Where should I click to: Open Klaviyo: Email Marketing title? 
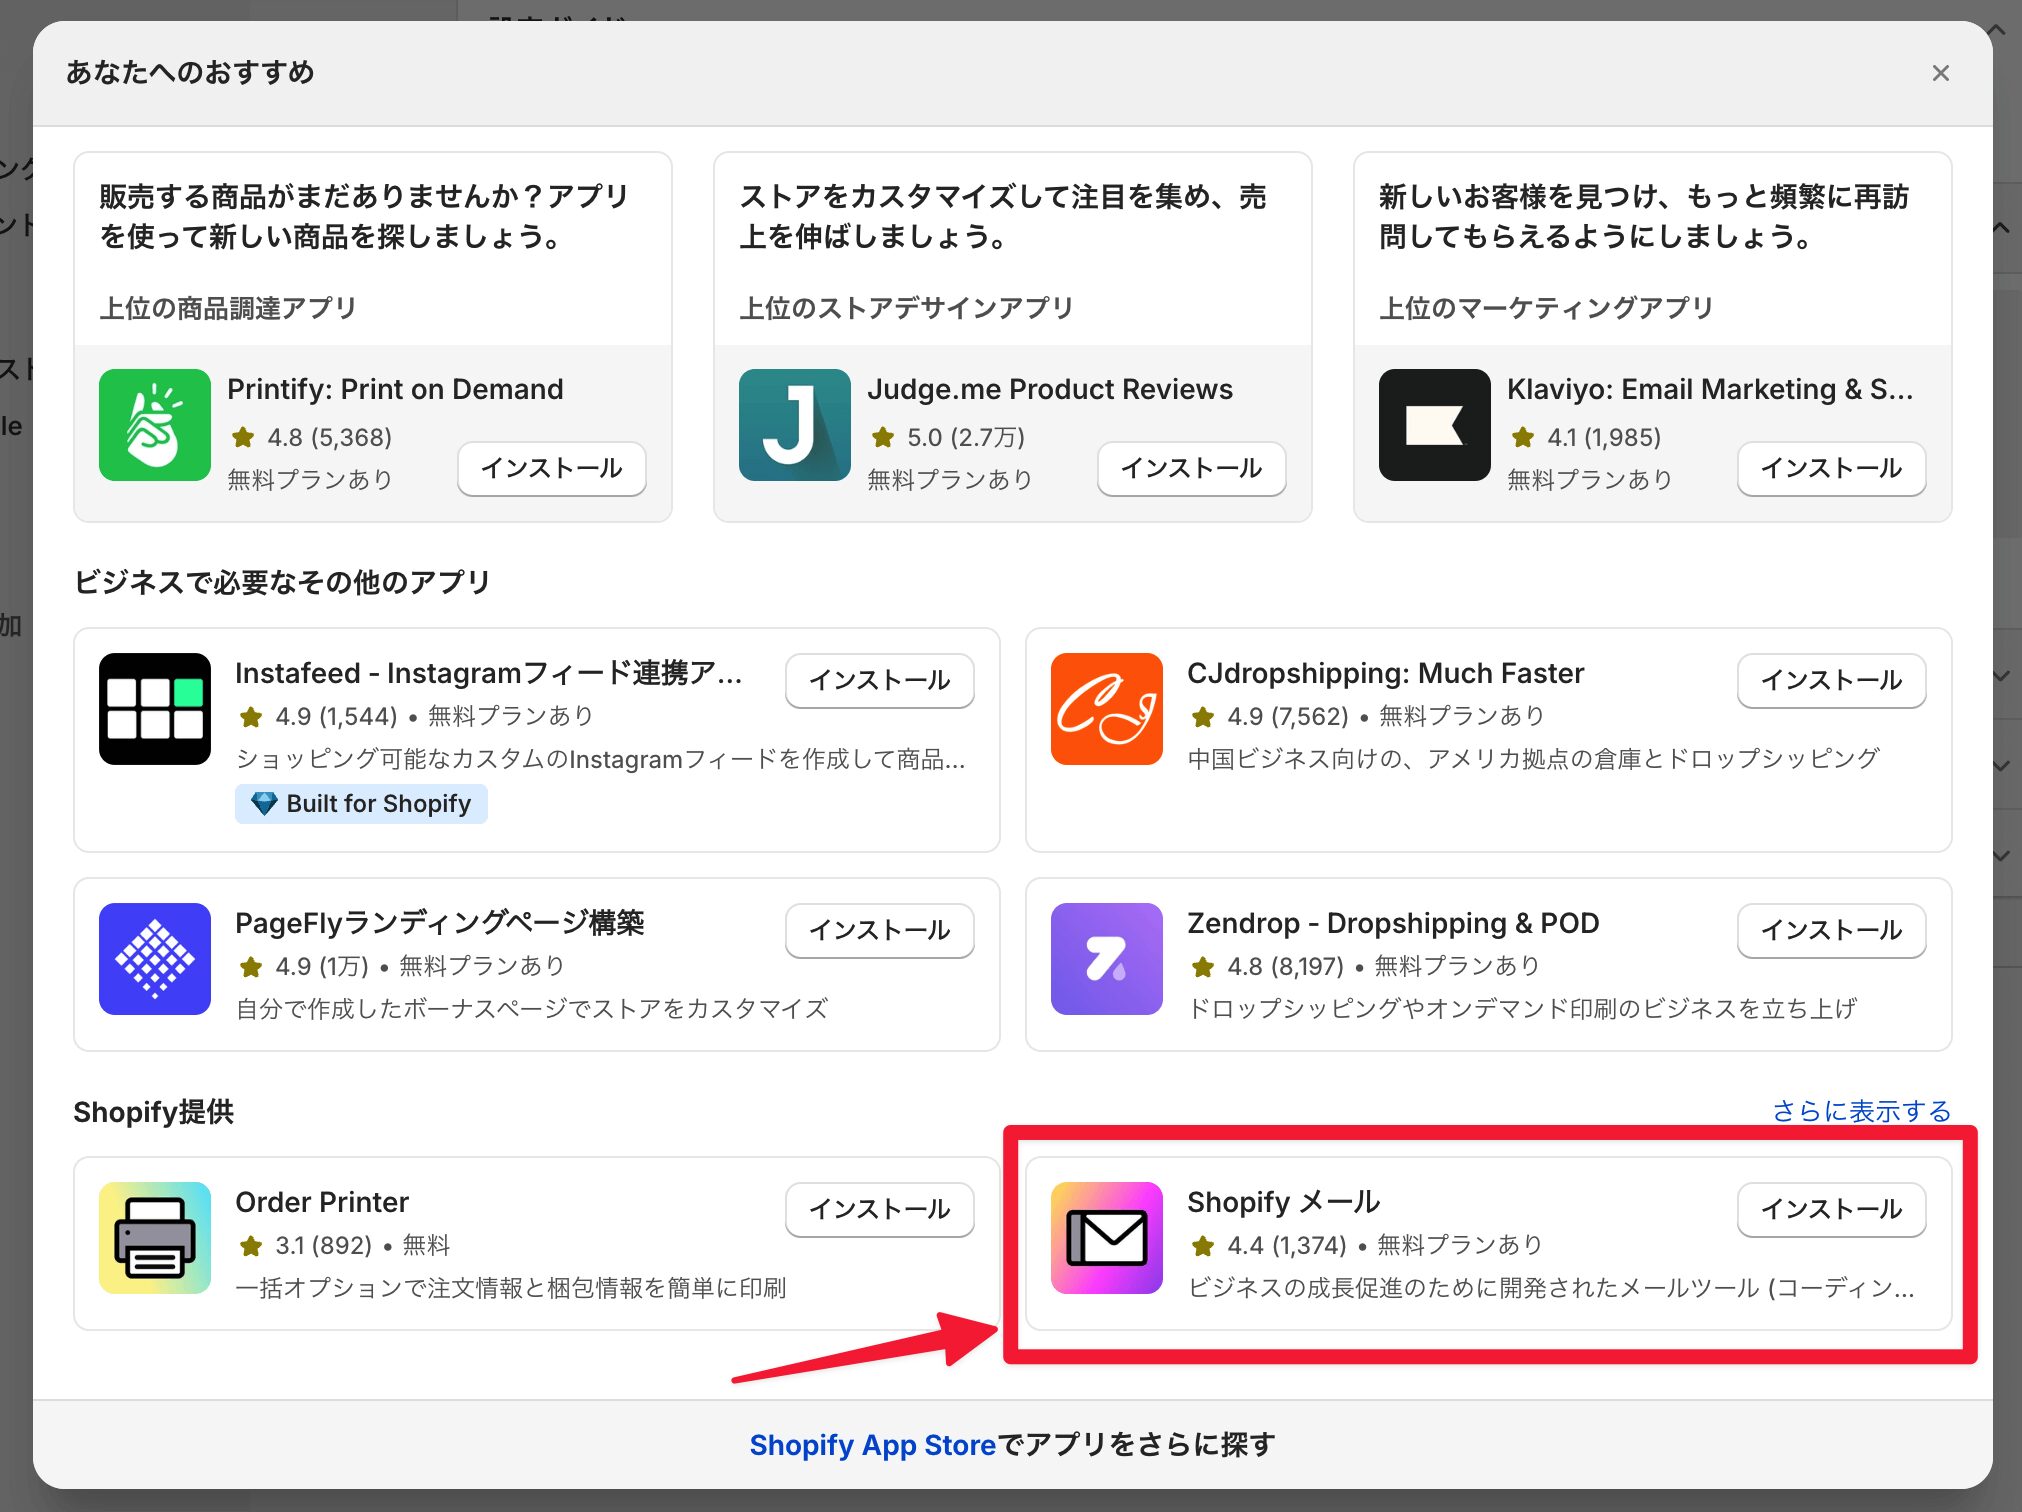point(1710,389)
